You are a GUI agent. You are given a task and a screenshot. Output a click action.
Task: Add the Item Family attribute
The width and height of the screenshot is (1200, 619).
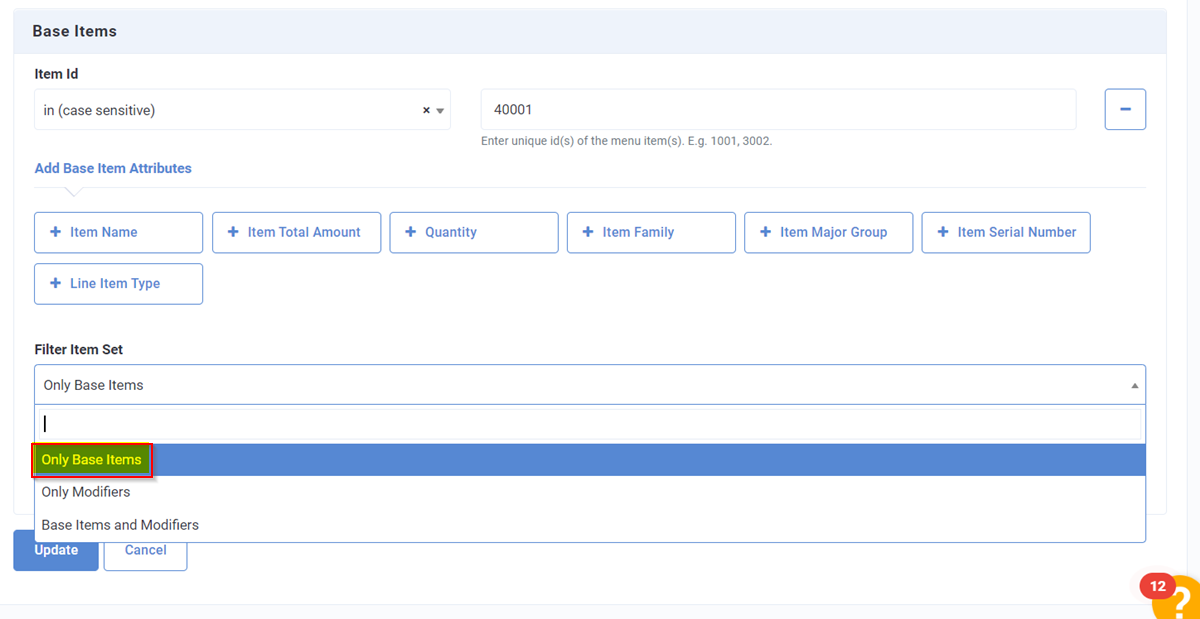651,232
